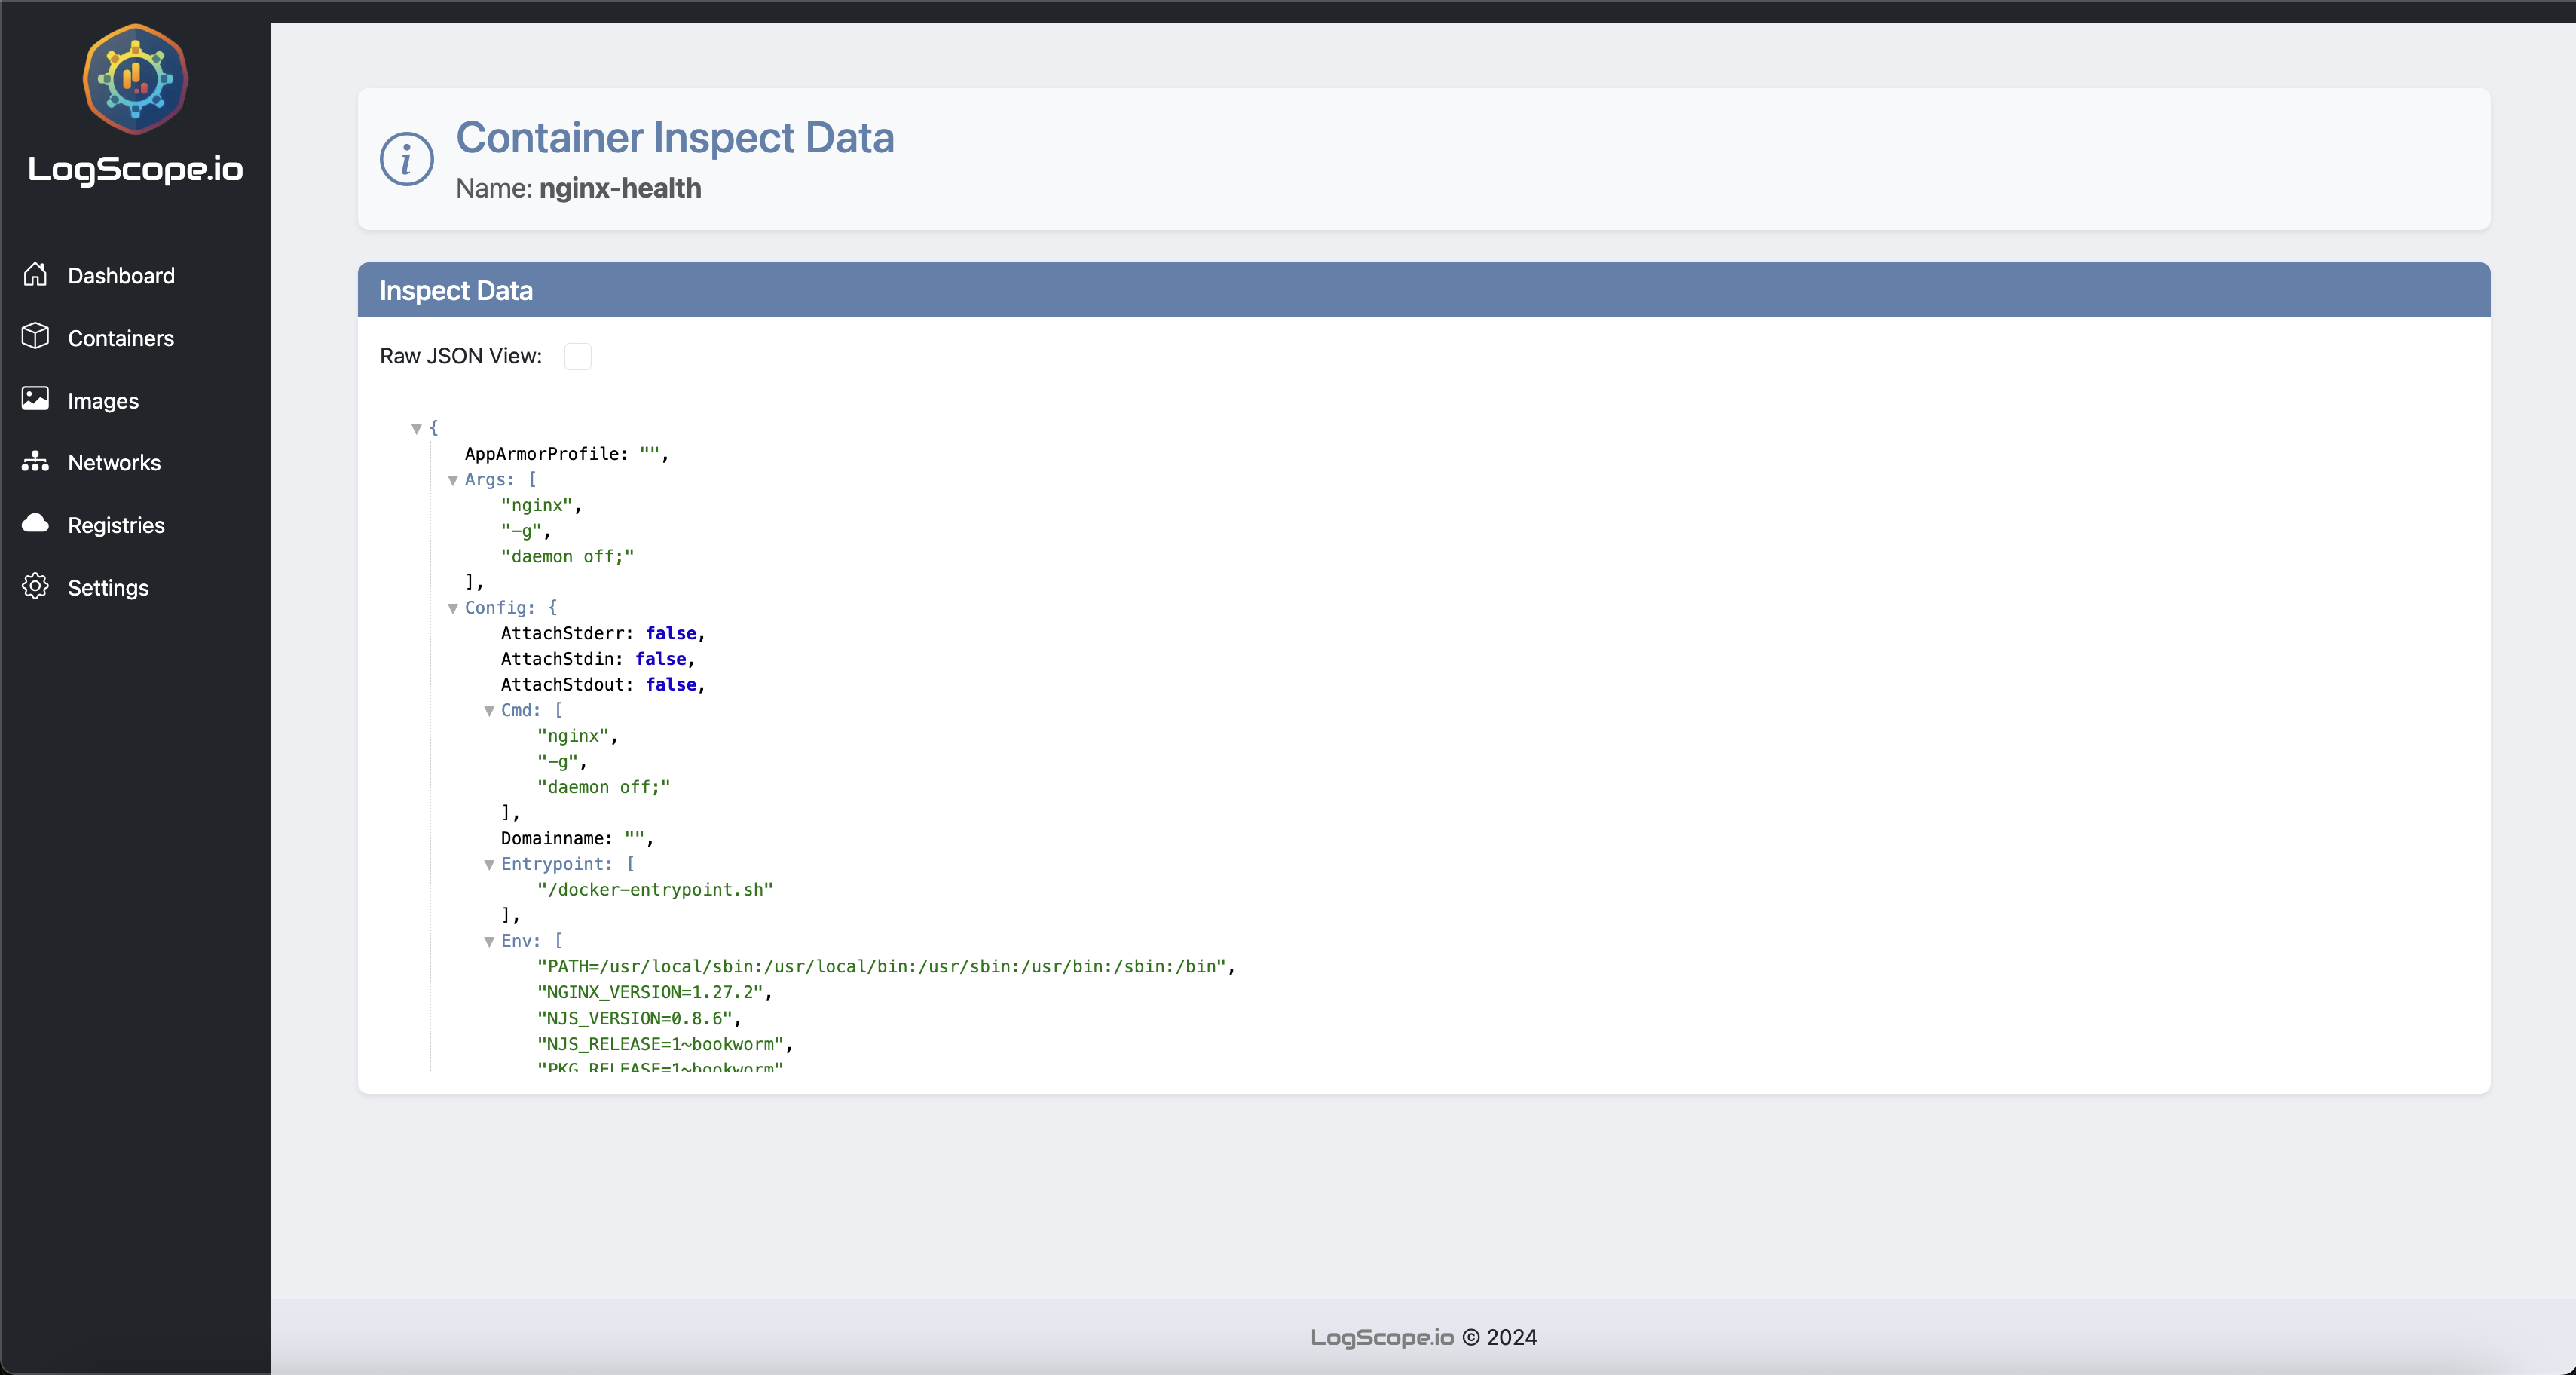Viewport: 2576px width, 1375px height.
Task: Toggle raw view off using the checkbox
Action: [x=578, y=356]
